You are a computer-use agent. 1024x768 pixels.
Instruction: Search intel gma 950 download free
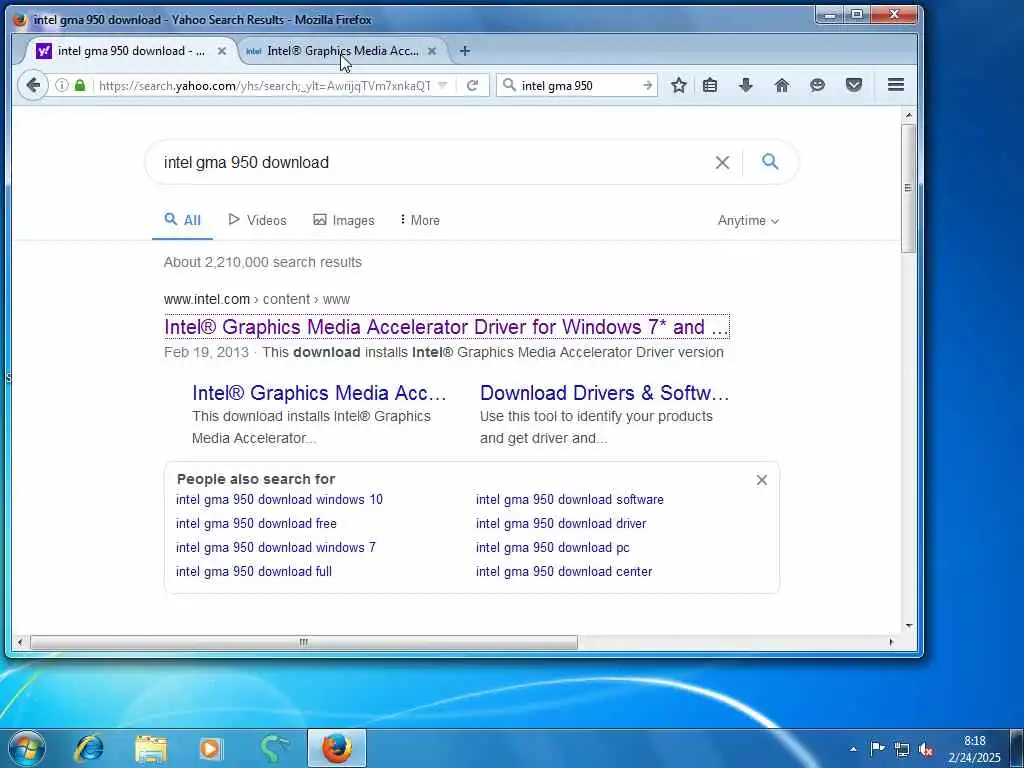tap(256, 524)
